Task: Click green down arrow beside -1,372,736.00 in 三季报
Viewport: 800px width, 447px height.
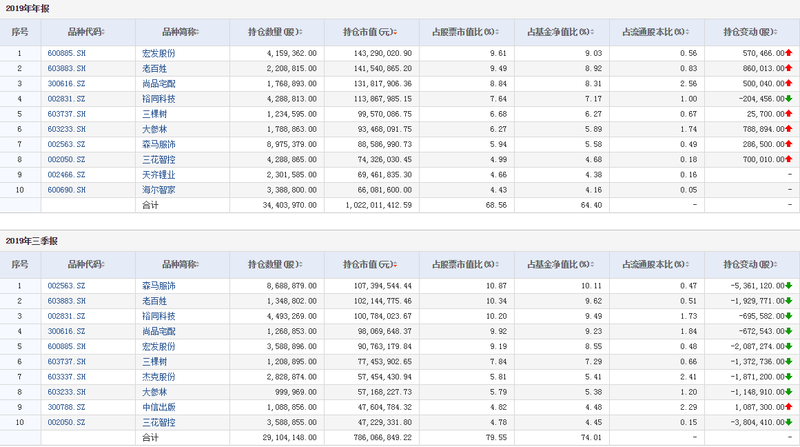Action: click(x=789, y=362)
